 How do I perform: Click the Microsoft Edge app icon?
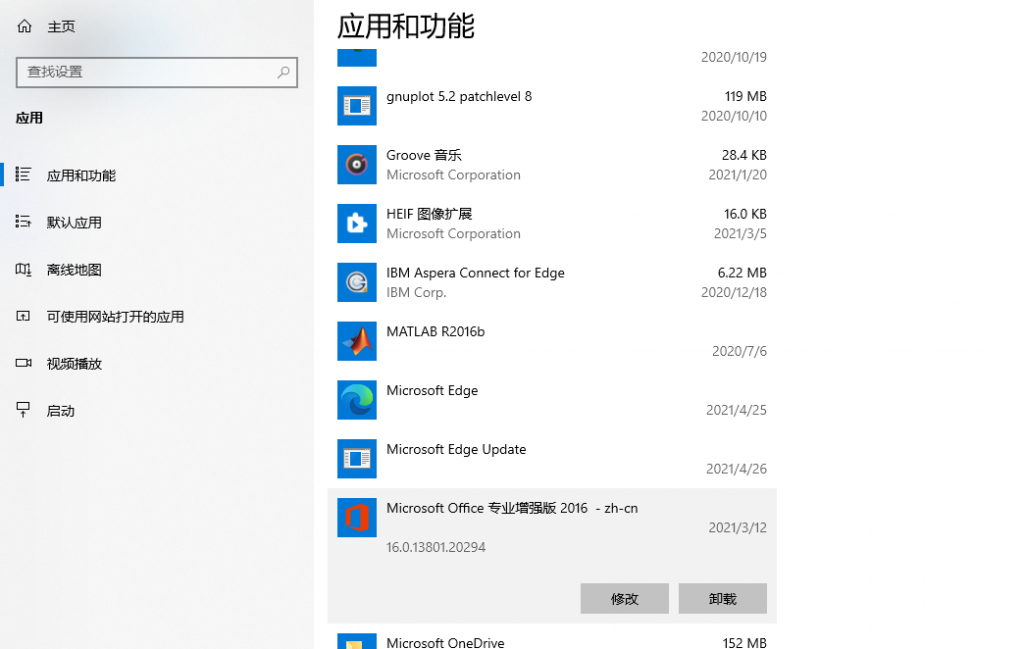click(357, 400)
